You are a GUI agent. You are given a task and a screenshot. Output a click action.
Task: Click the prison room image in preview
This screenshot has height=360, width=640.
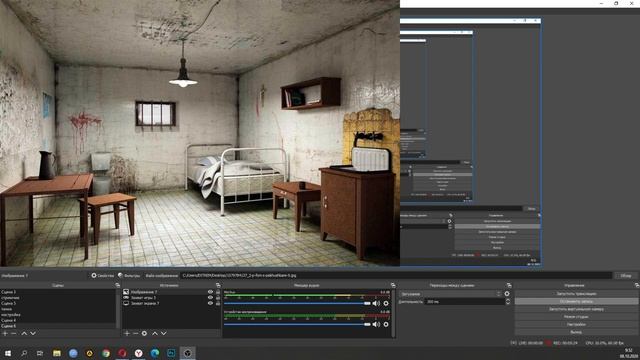click(200, 133)
